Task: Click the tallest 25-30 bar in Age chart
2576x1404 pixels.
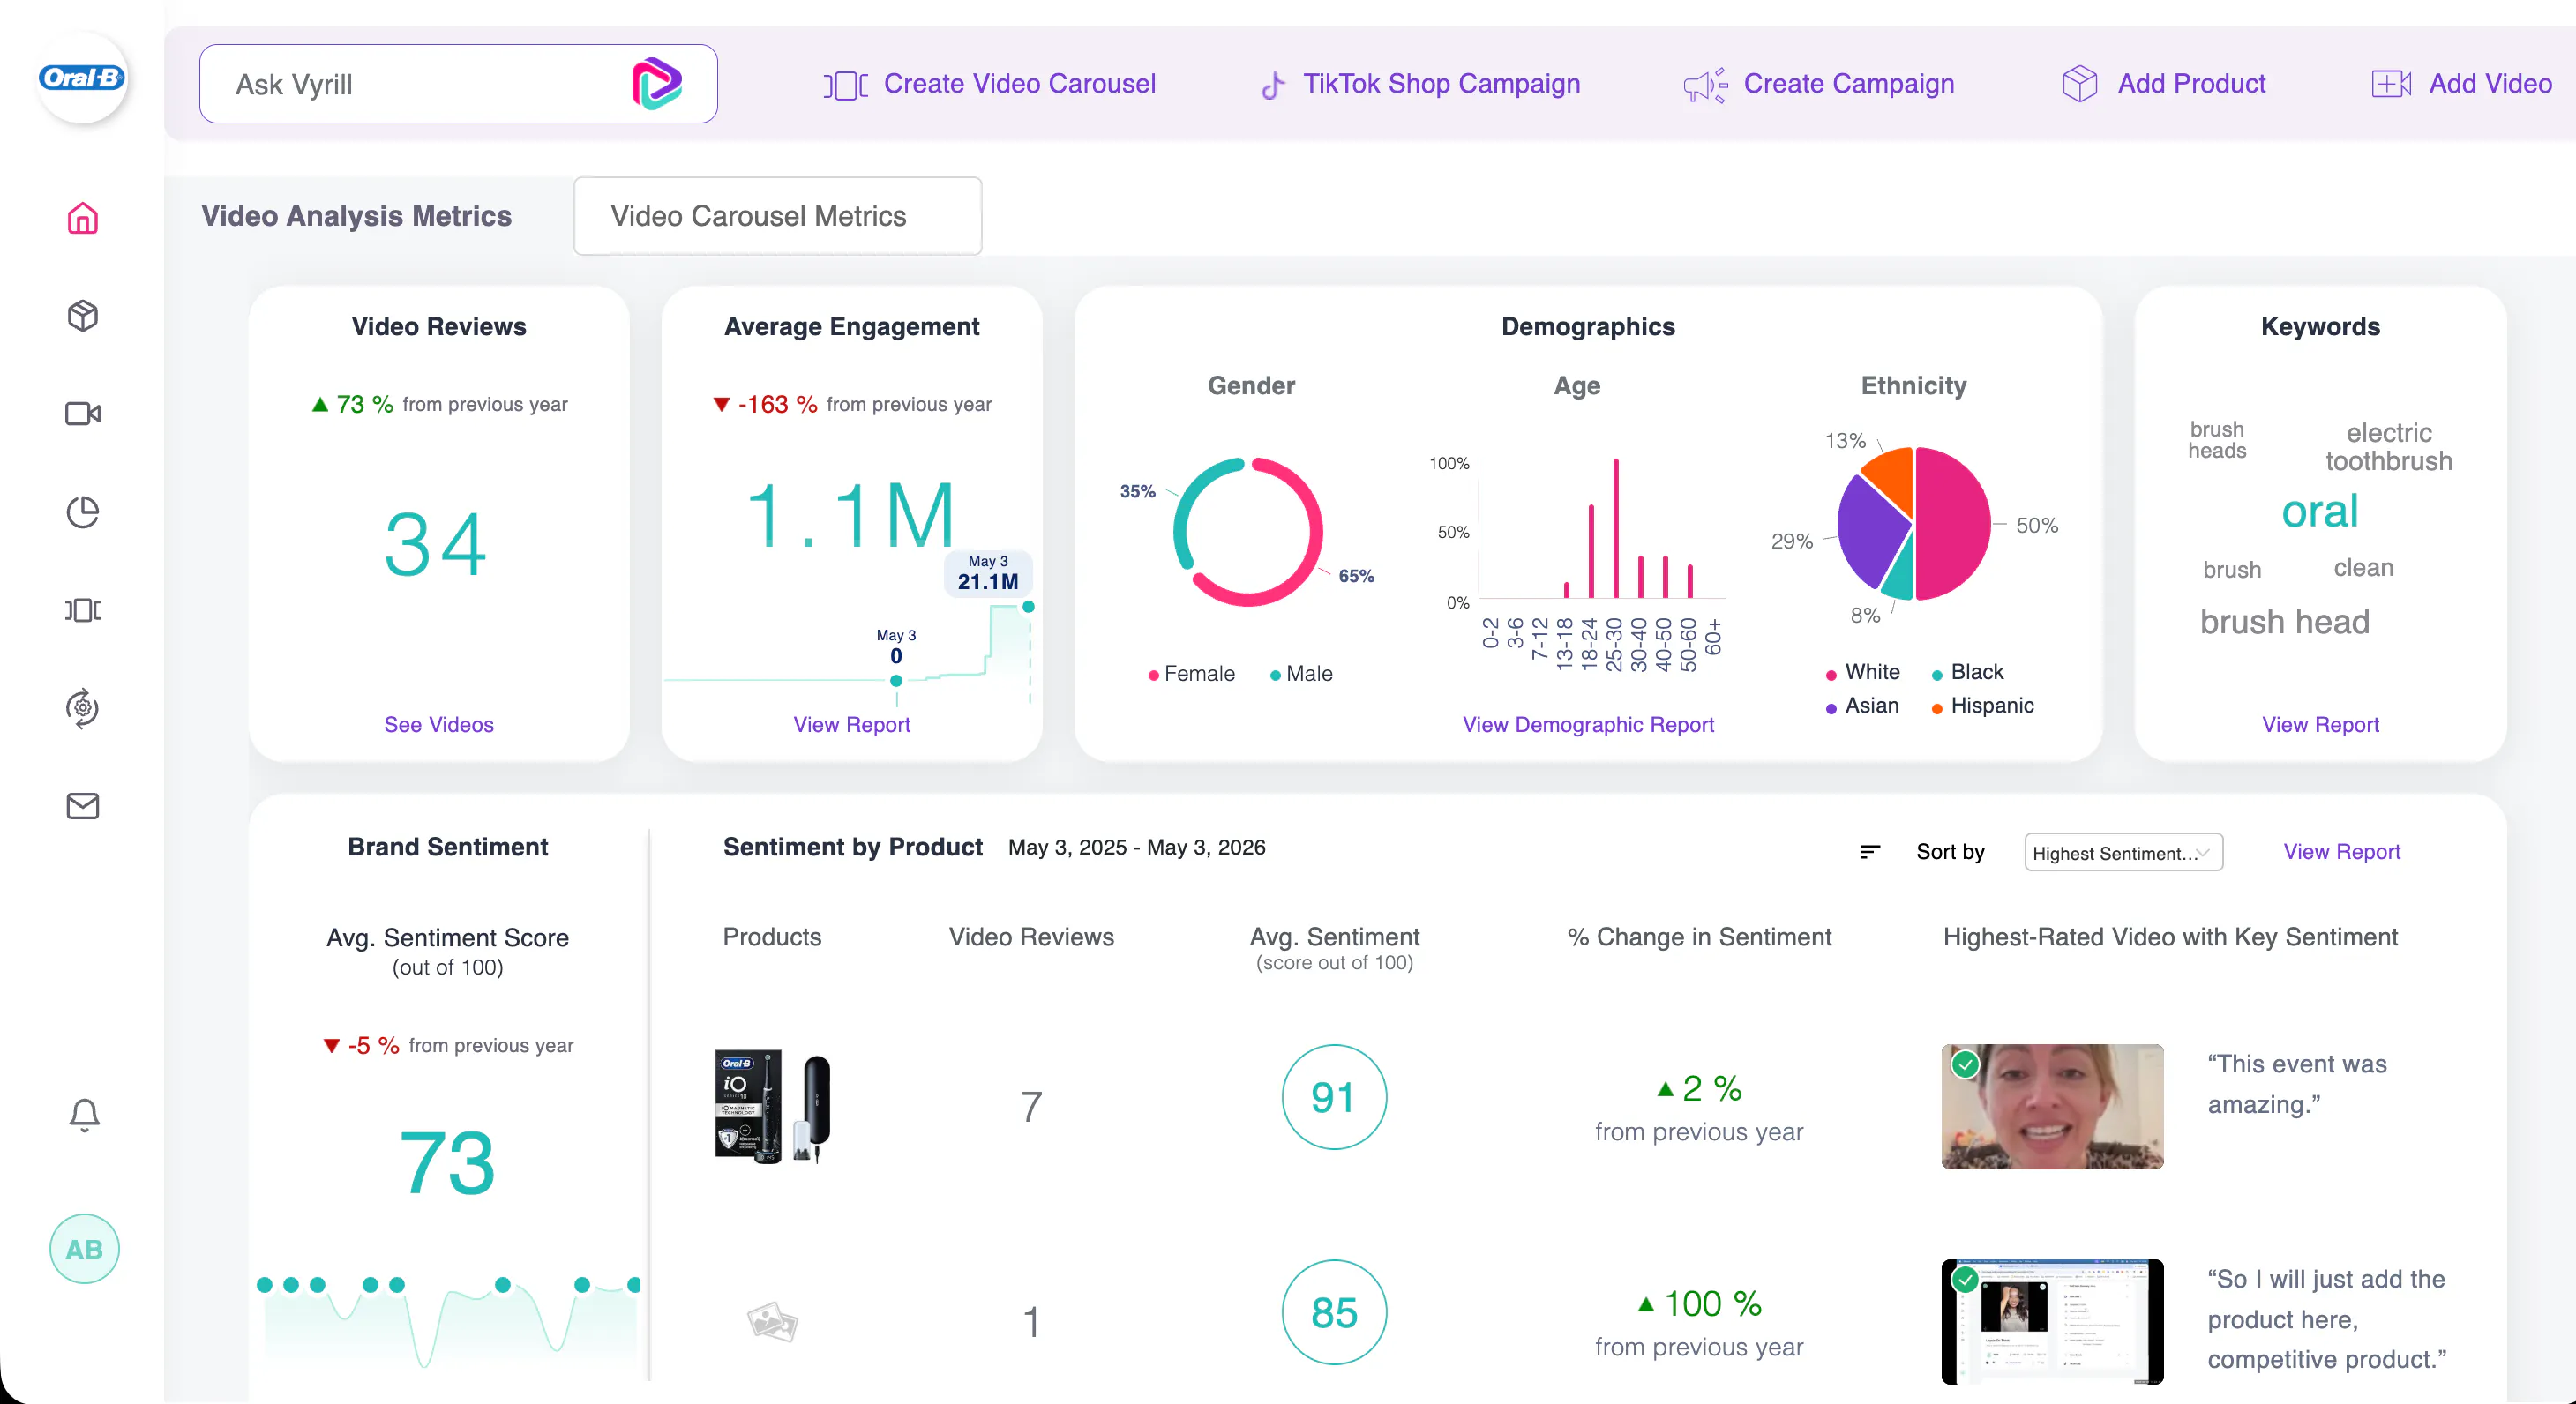Action: (x=1615, y=528)
